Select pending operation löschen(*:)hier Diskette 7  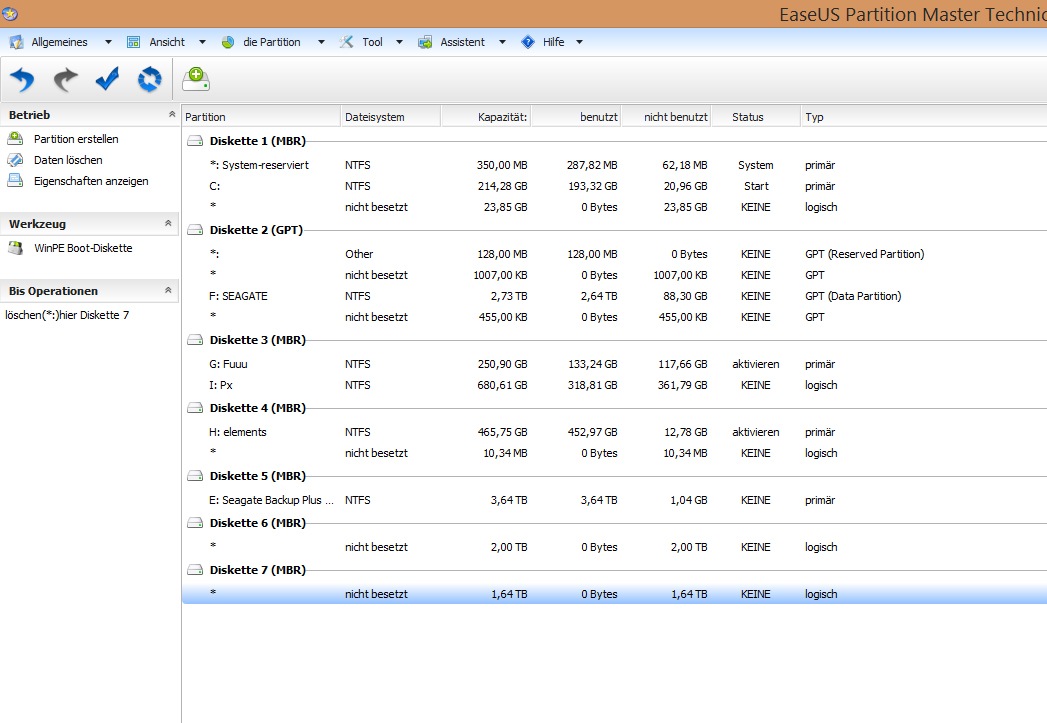tap(67, 315)
